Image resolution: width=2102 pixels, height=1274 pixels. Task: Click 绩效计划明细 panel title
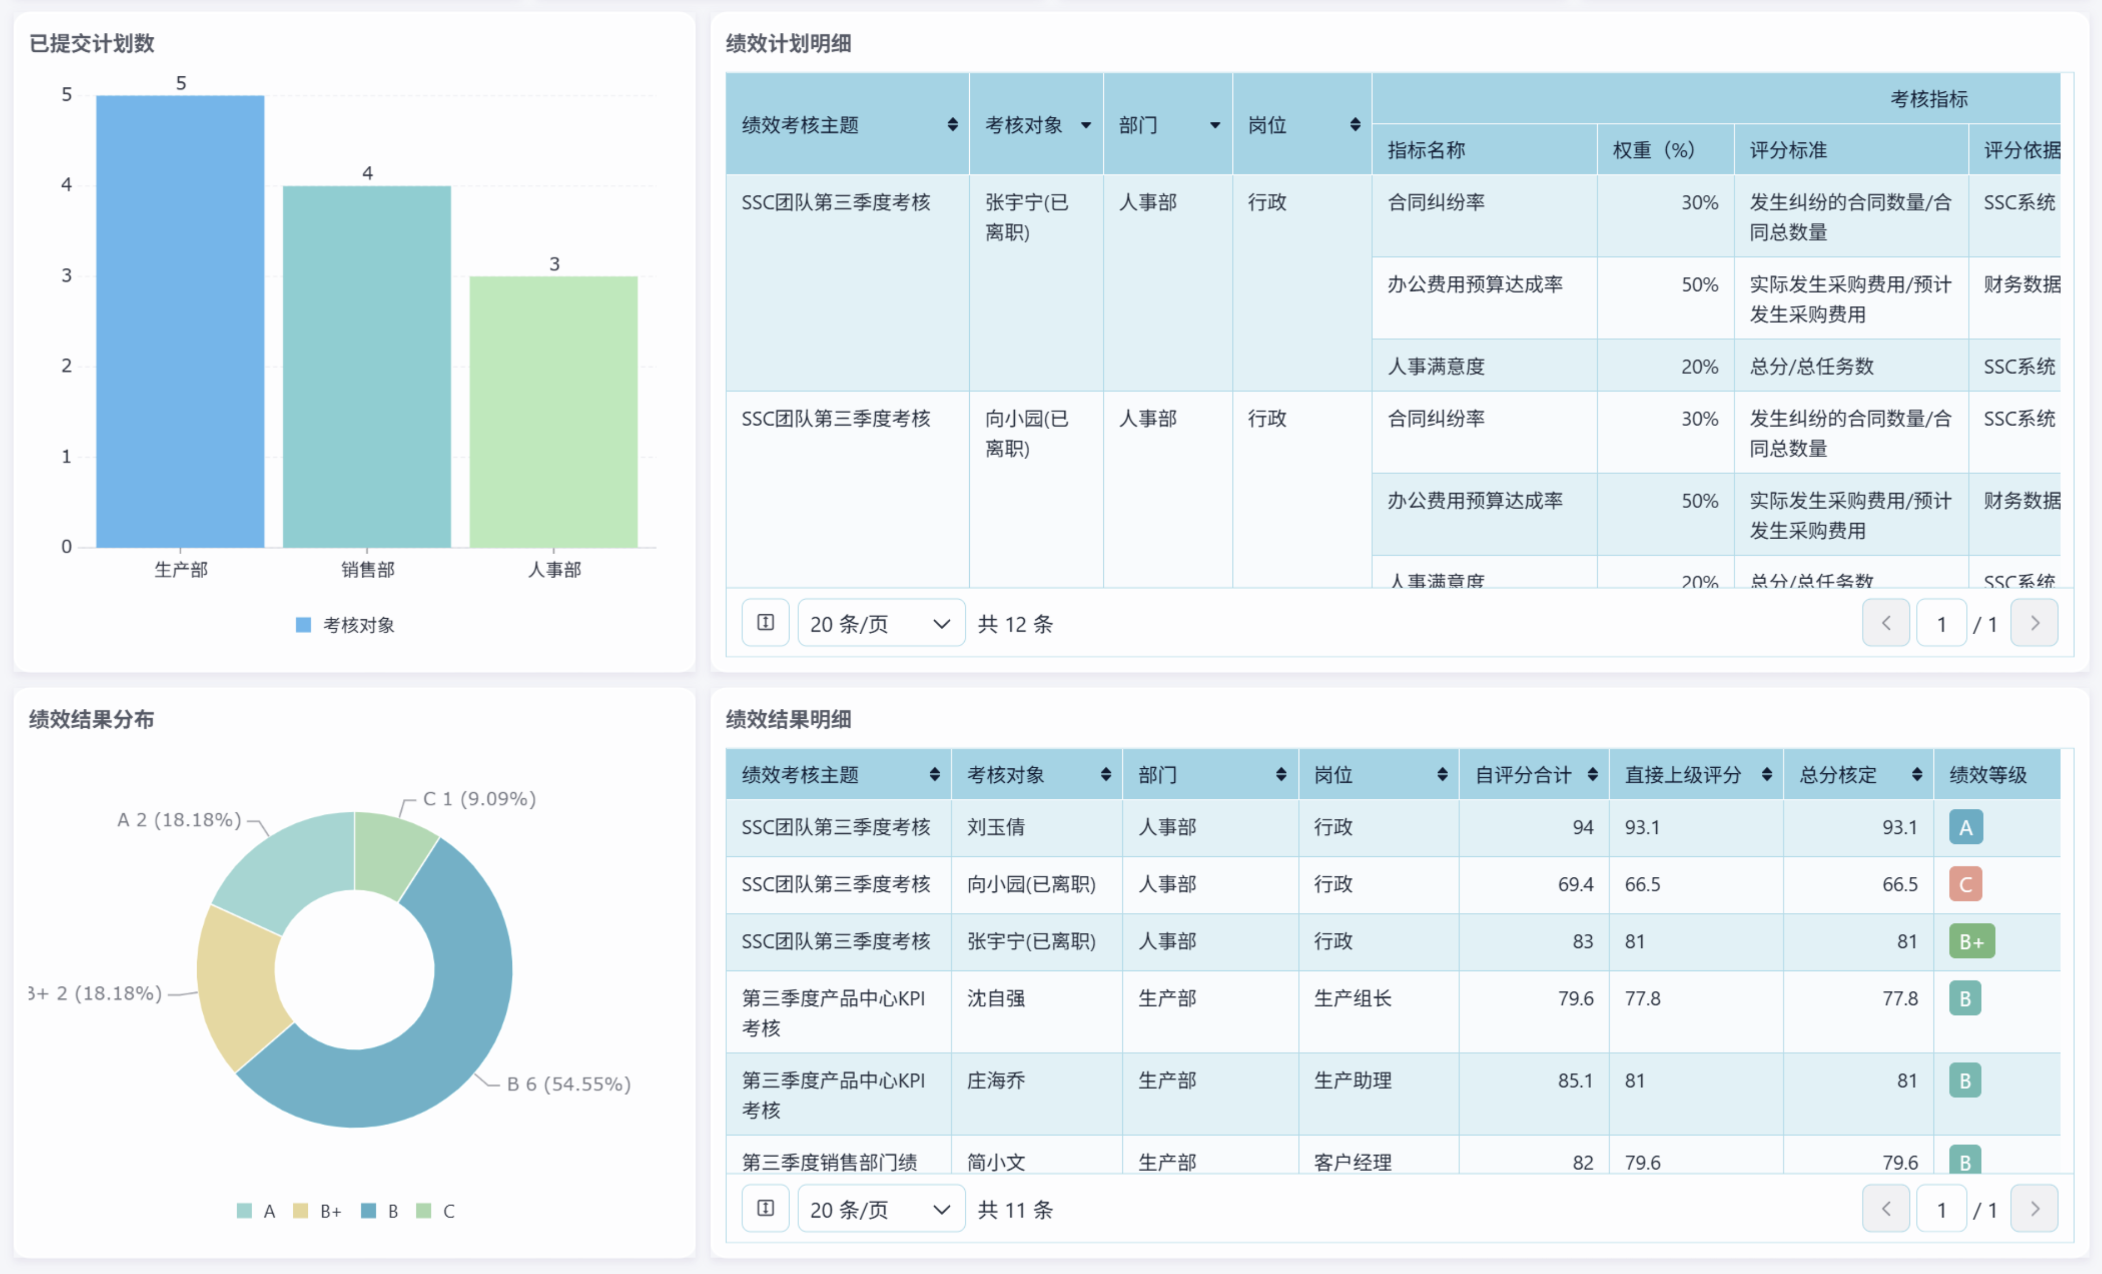pyautogui.click(x=788, y=43)
